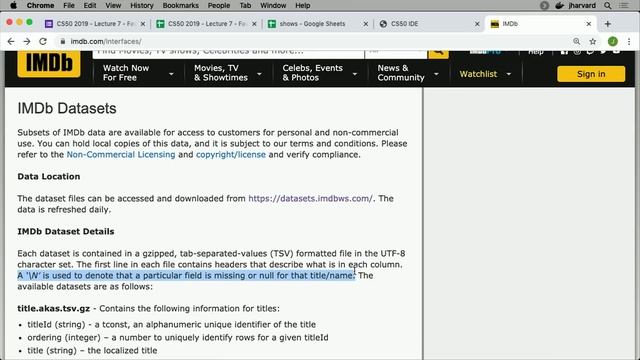The width and height of the screenshot is (640, 360).
Task: Click the Sign in button
Action: click(x=591, y=74)
